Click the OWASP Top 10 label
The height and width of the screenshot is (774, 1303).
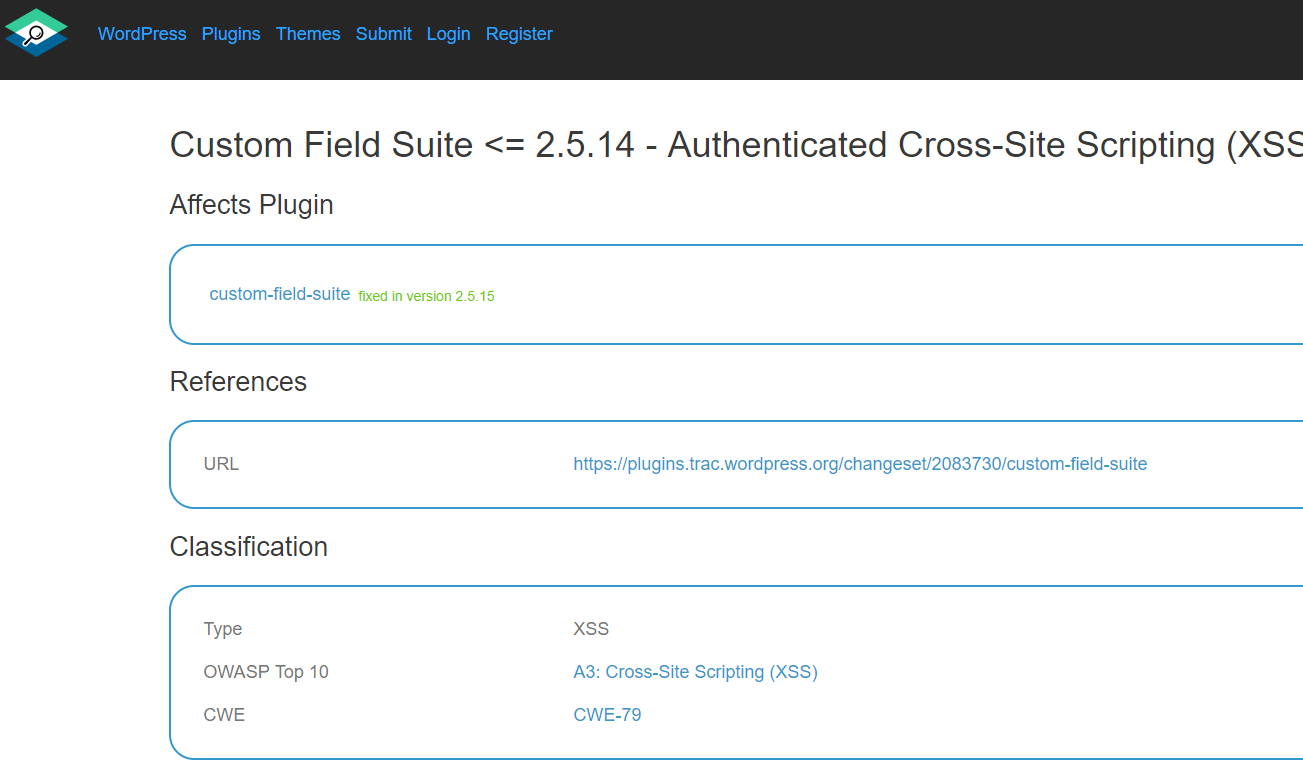pyautogui.click(x=266, y=672)
